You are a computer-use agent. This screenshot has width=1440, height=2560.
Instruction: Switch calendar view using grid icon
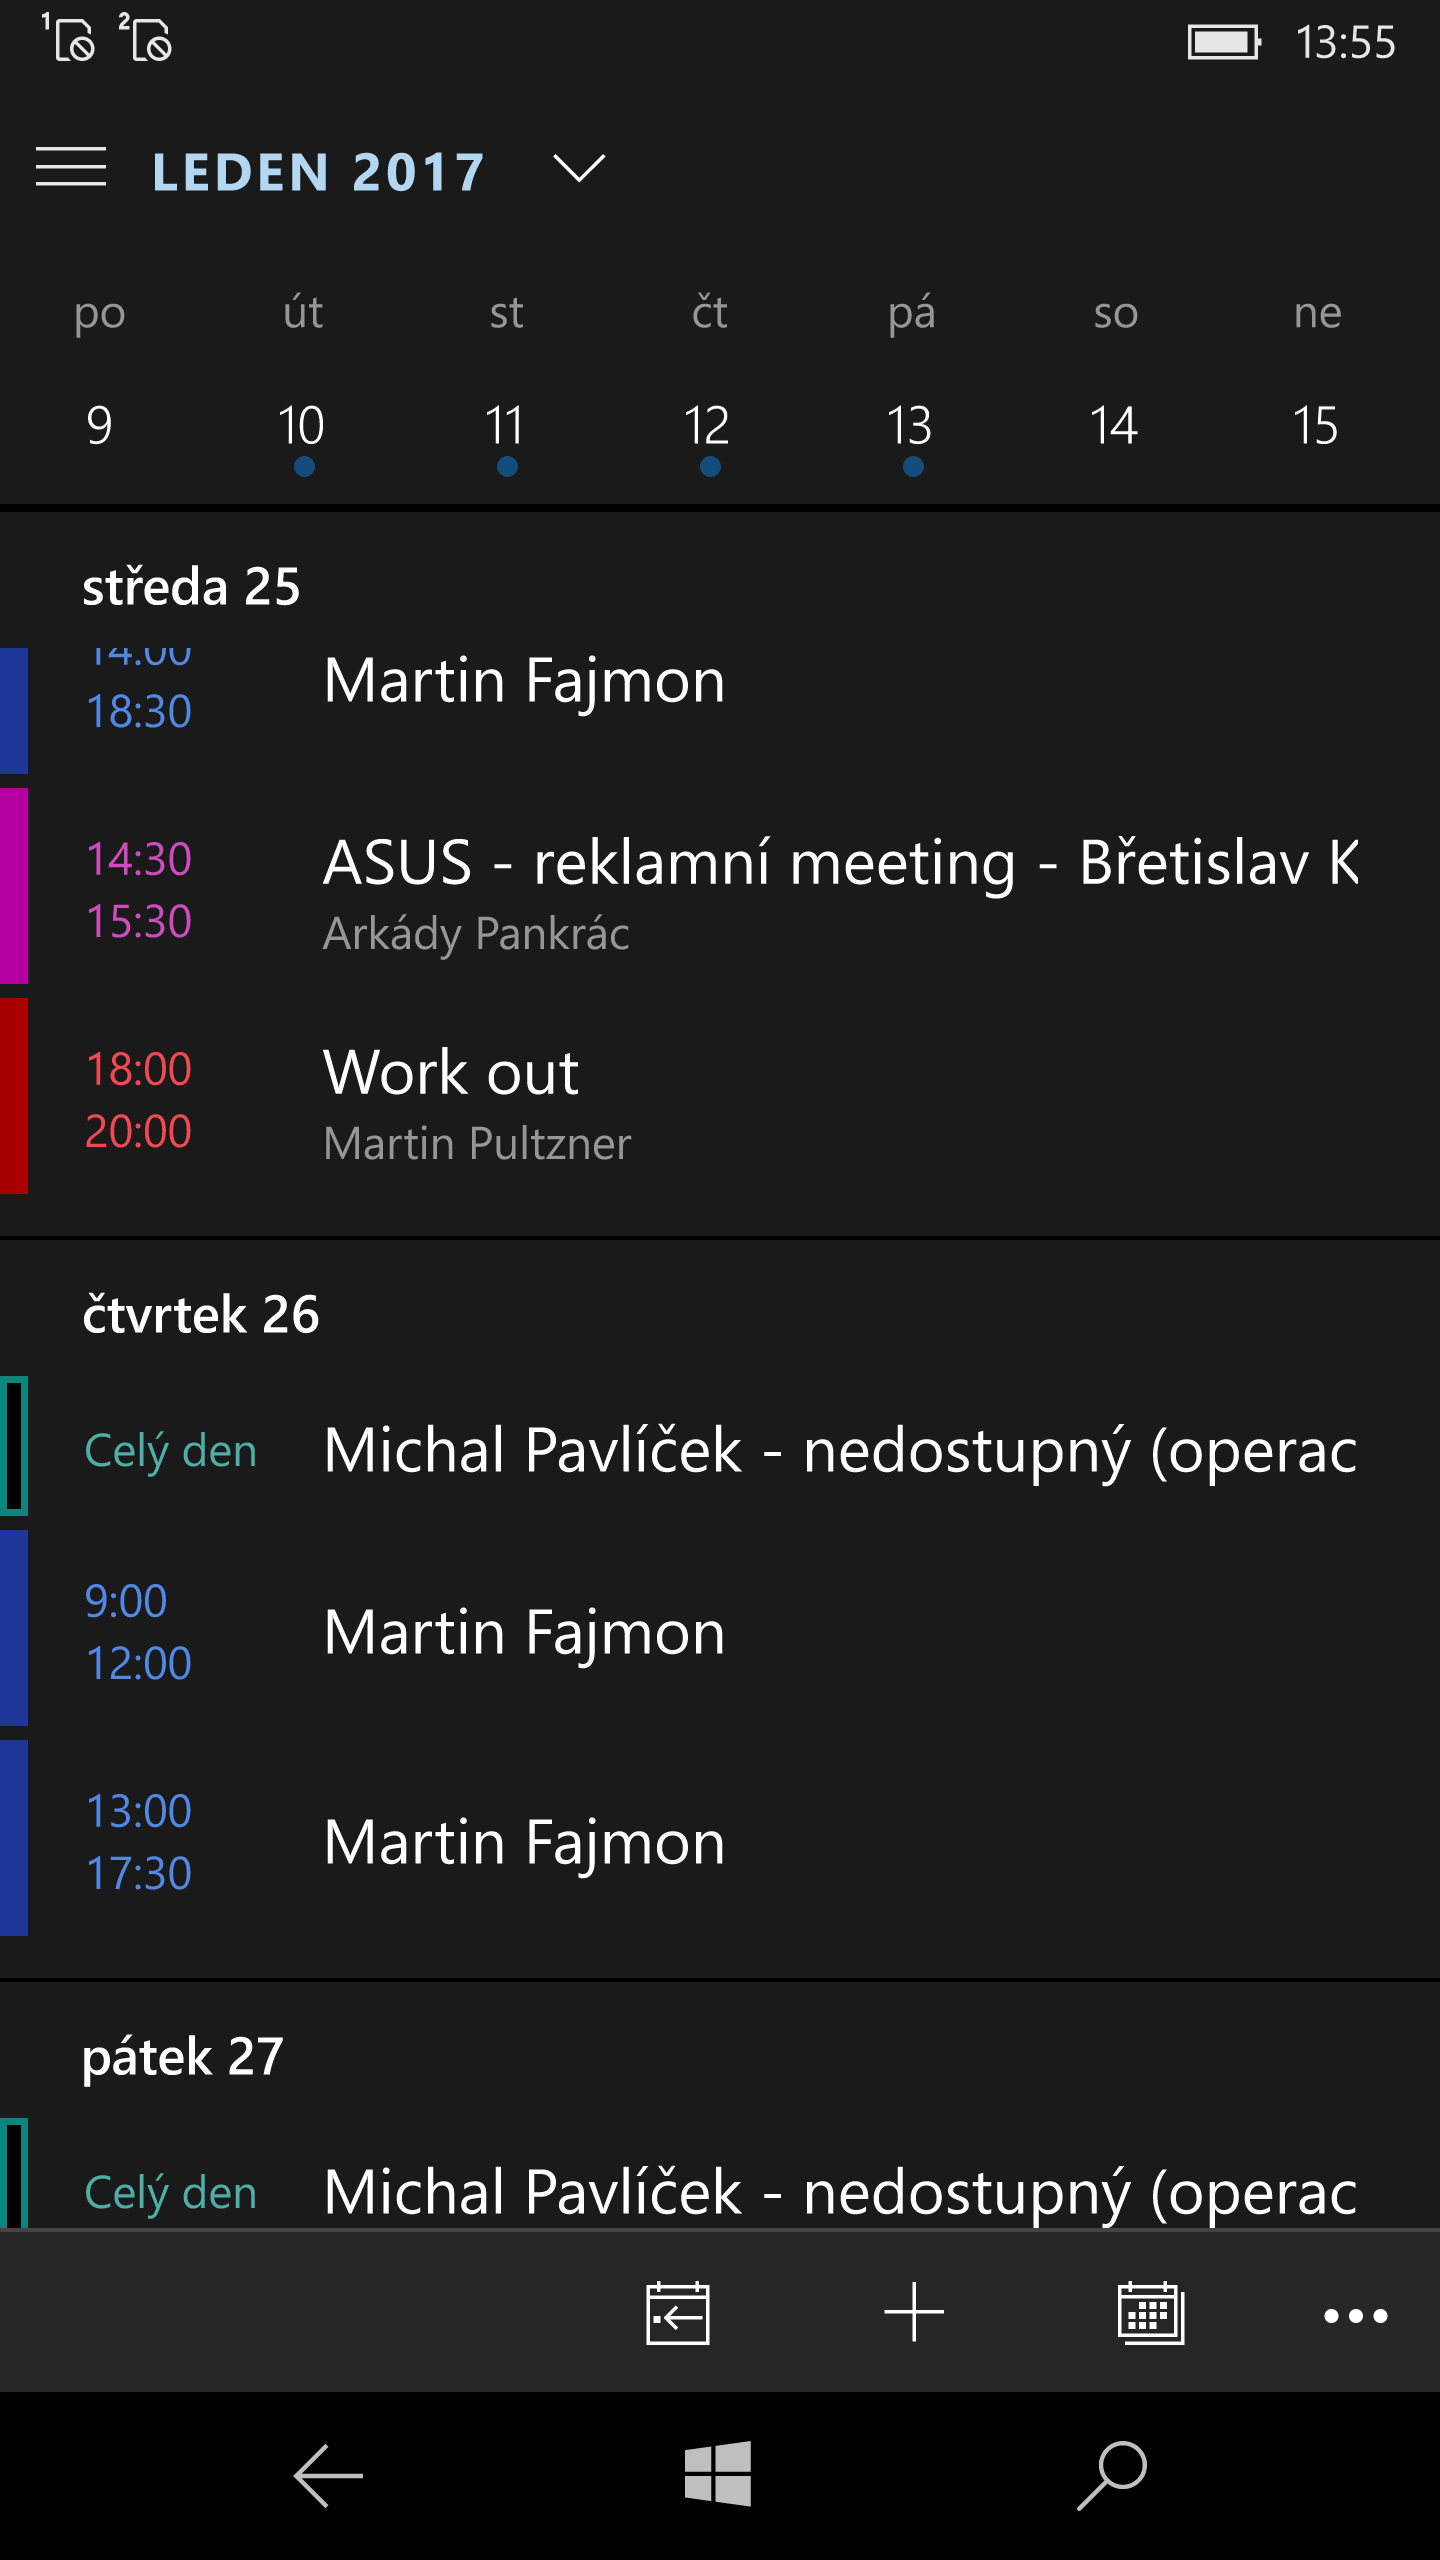(1151, 2313)
